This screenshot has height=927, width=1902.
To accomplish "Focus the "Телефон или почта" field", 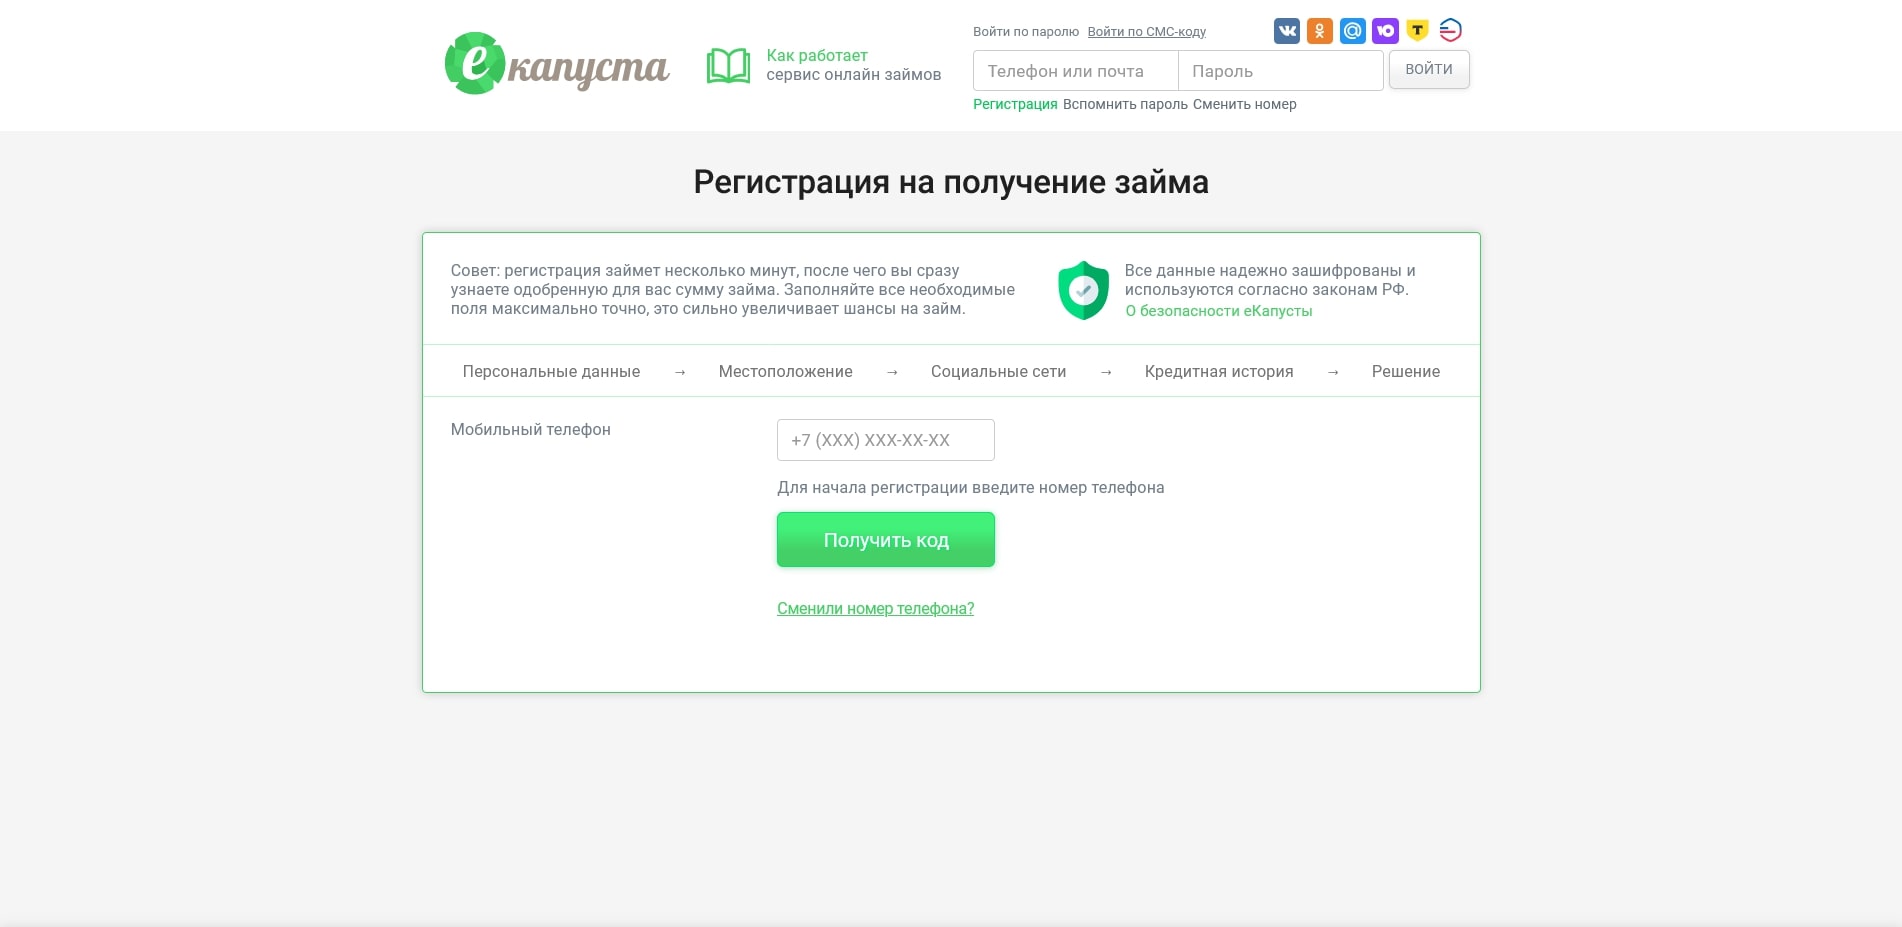I will [1075, 71].
